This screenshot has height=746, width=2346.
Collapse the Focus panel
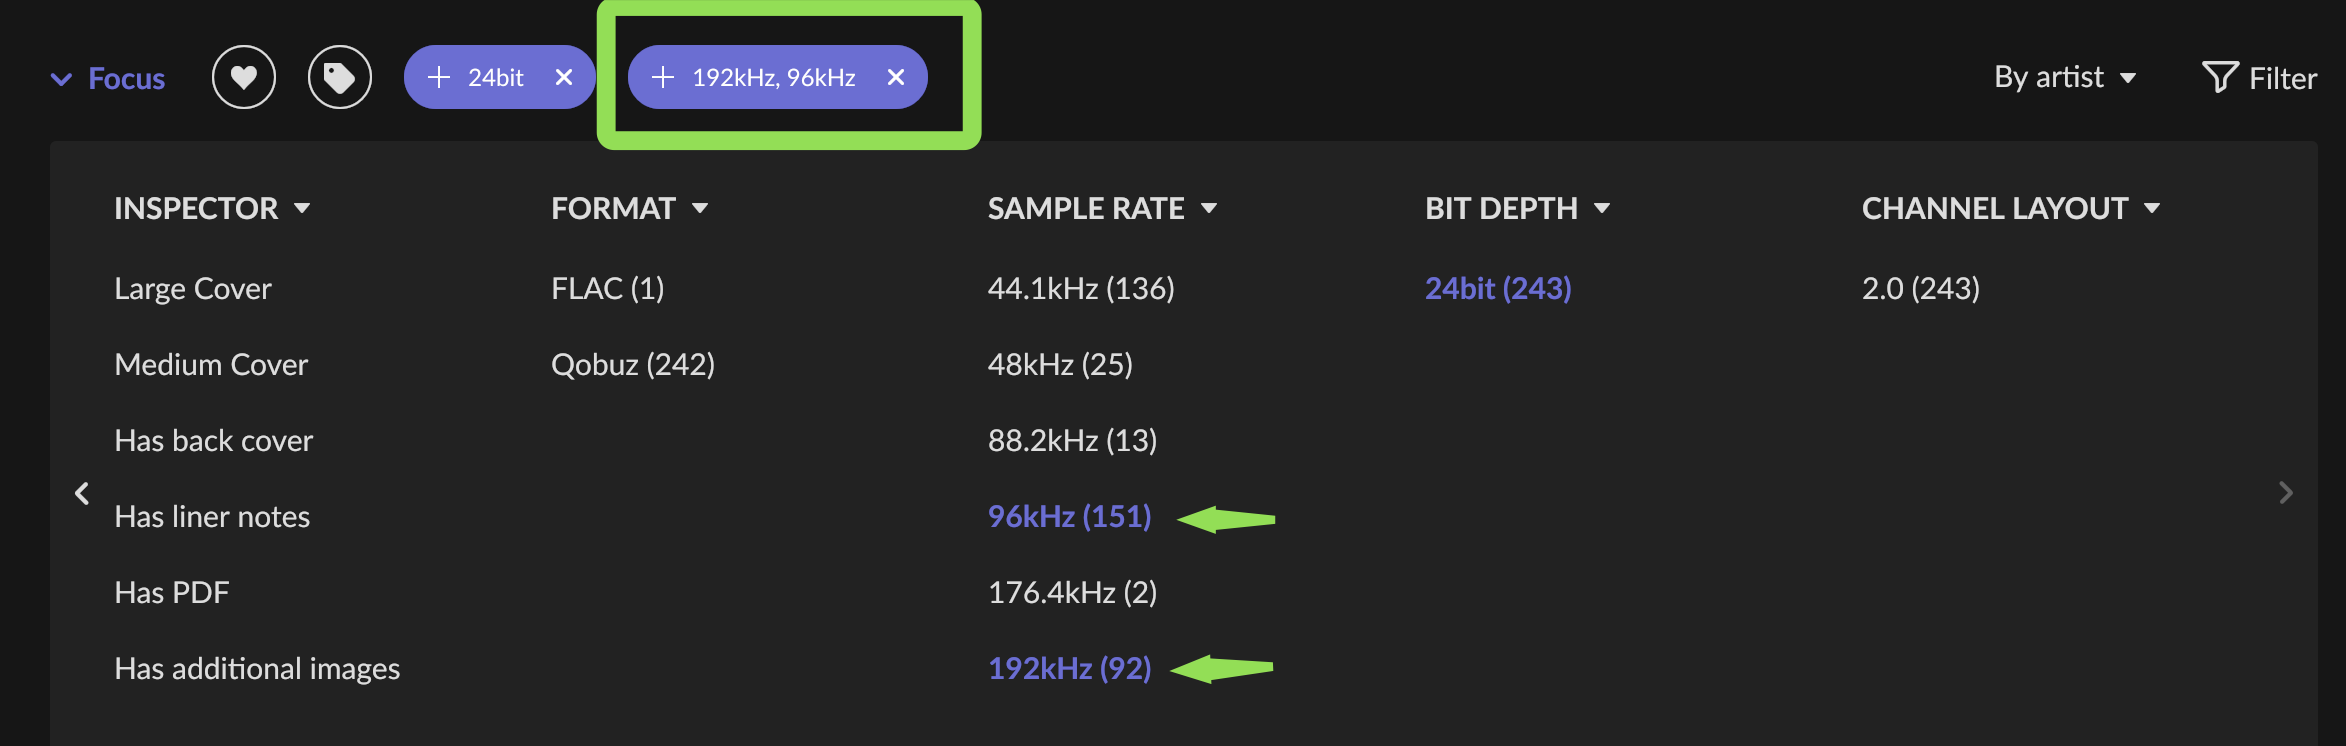(x=107, y=78)
